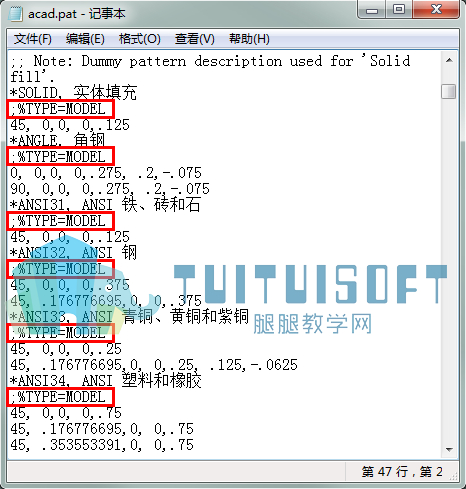Click the vertical scrollbar thumb
Viewport: 466px width, 489px height.
point(449,91)
